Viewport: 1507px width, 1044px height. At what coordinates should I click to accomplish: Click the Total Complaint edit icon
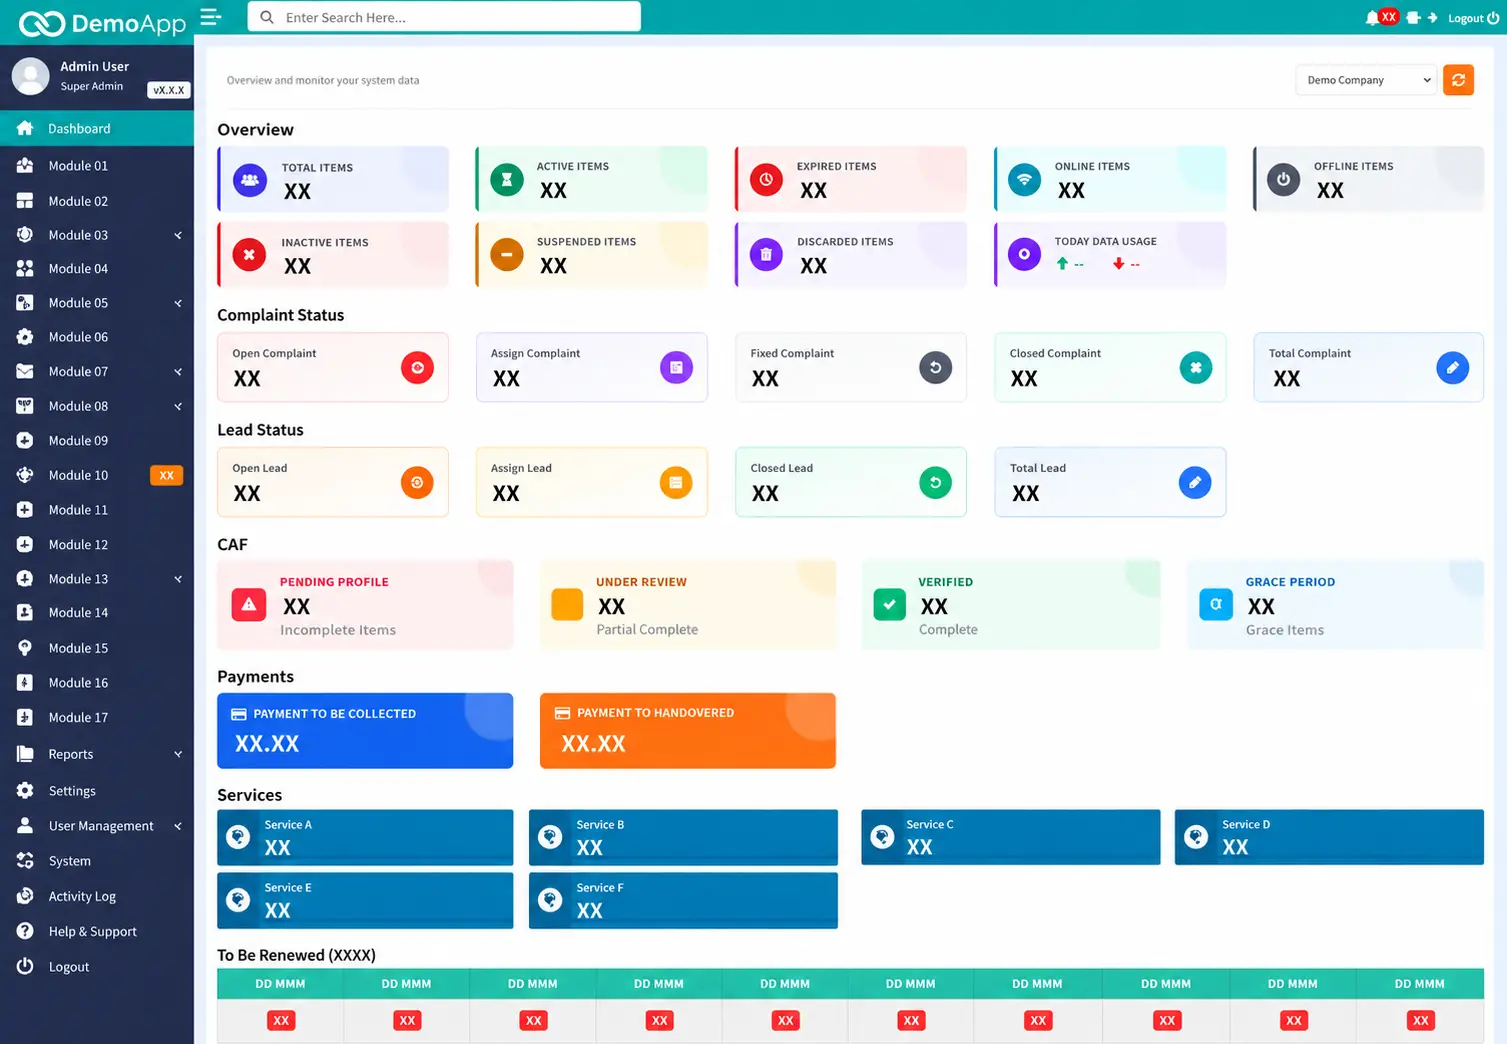click(1452, 368)
